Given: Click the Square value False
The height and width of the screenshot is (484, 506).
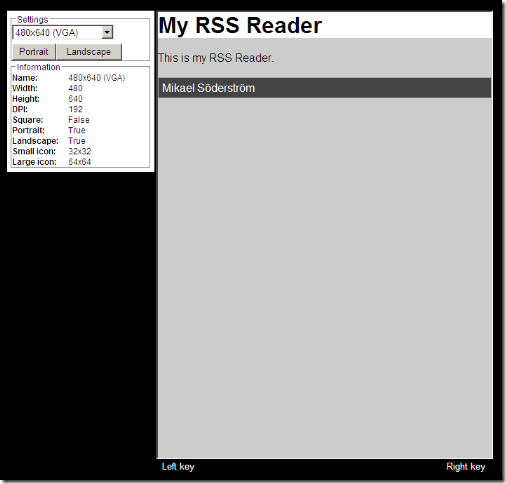Looking at the screenshot, I should pyautogui.click(x=79, y=120).
